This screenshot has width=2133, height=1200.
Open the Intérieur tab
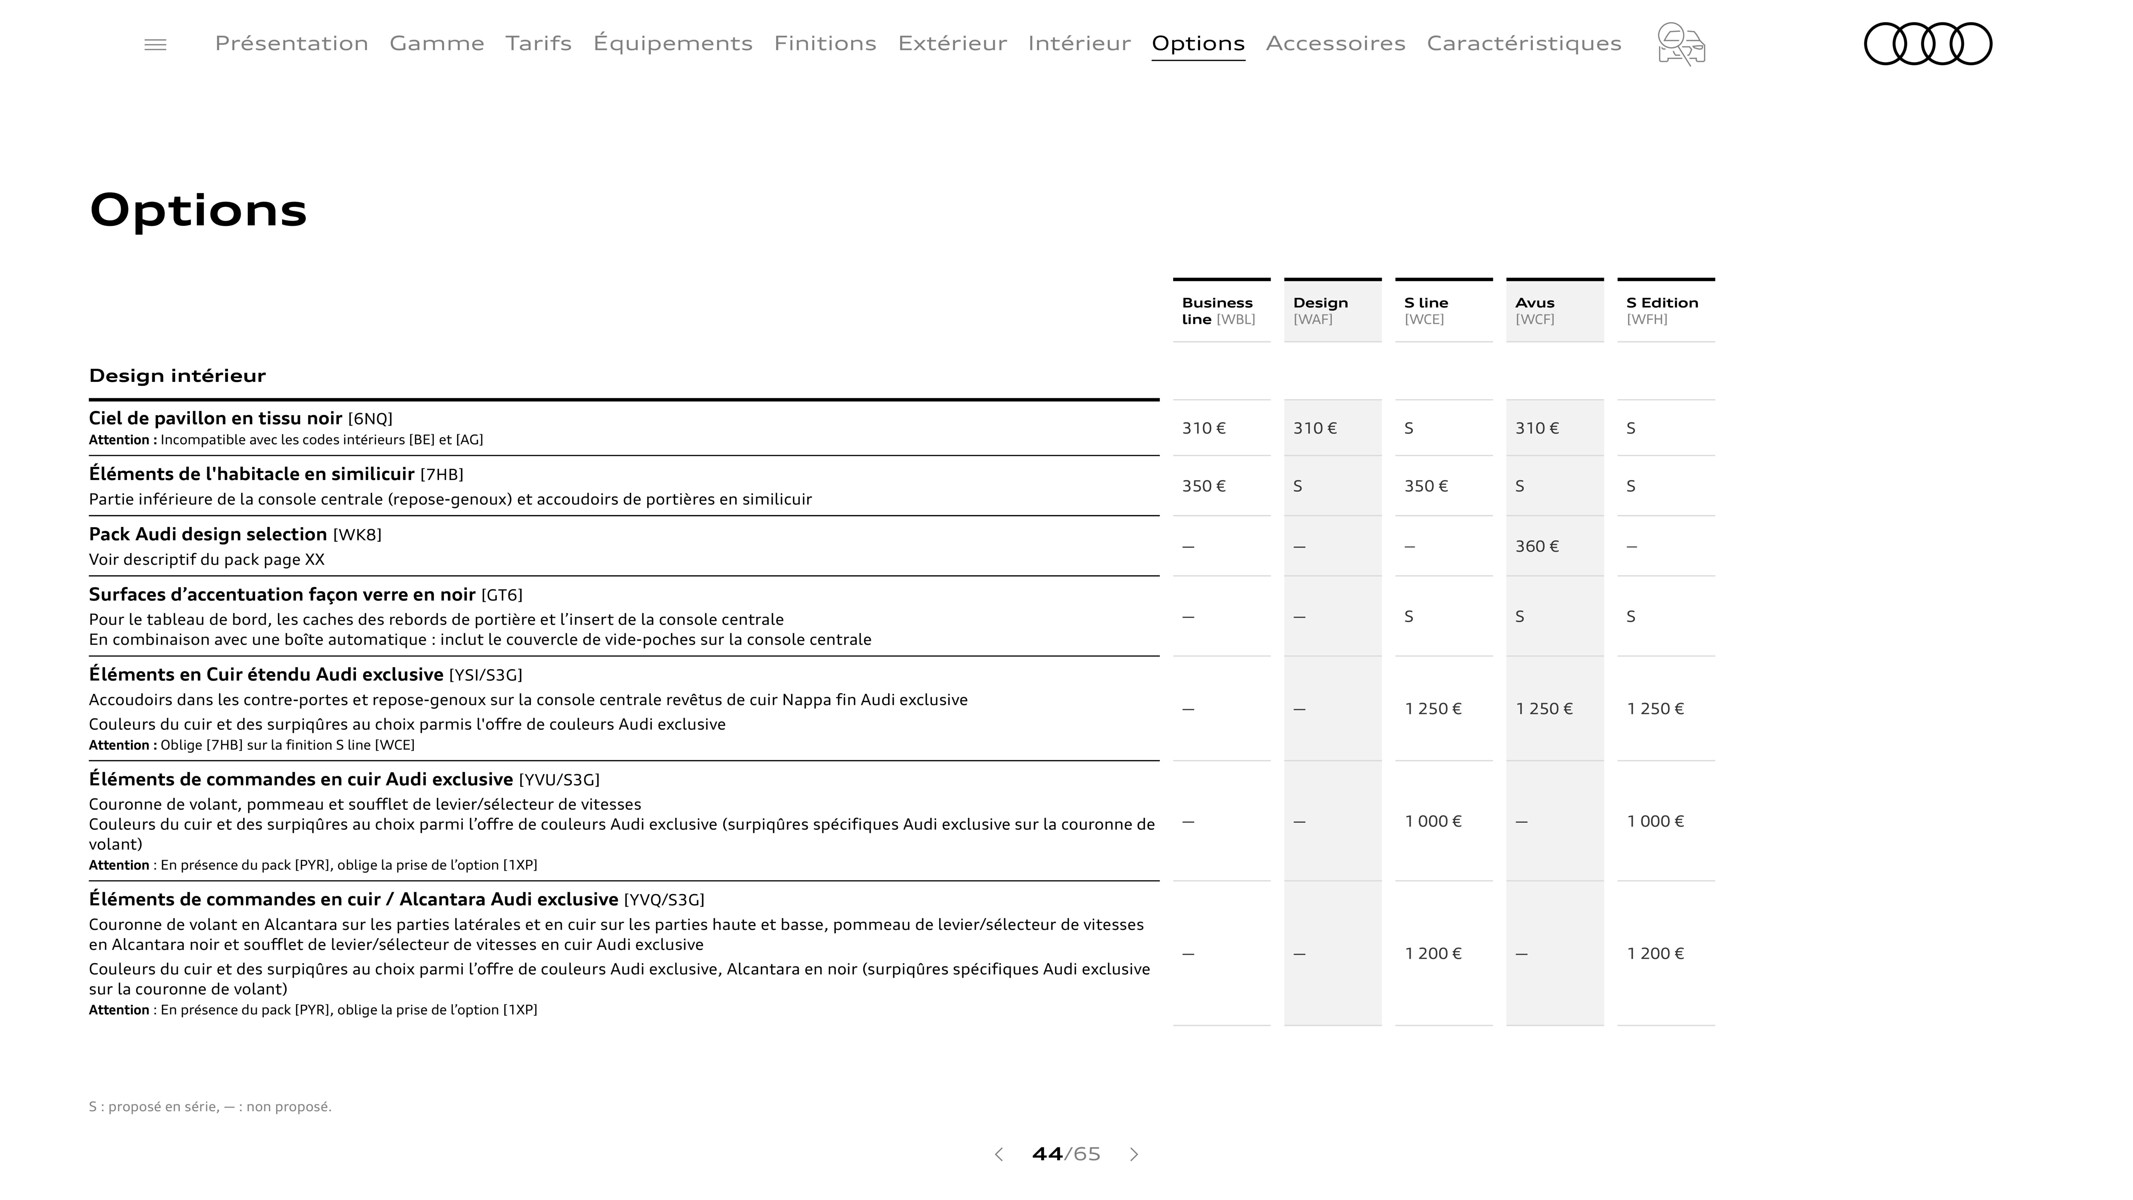click(1079, 43)
